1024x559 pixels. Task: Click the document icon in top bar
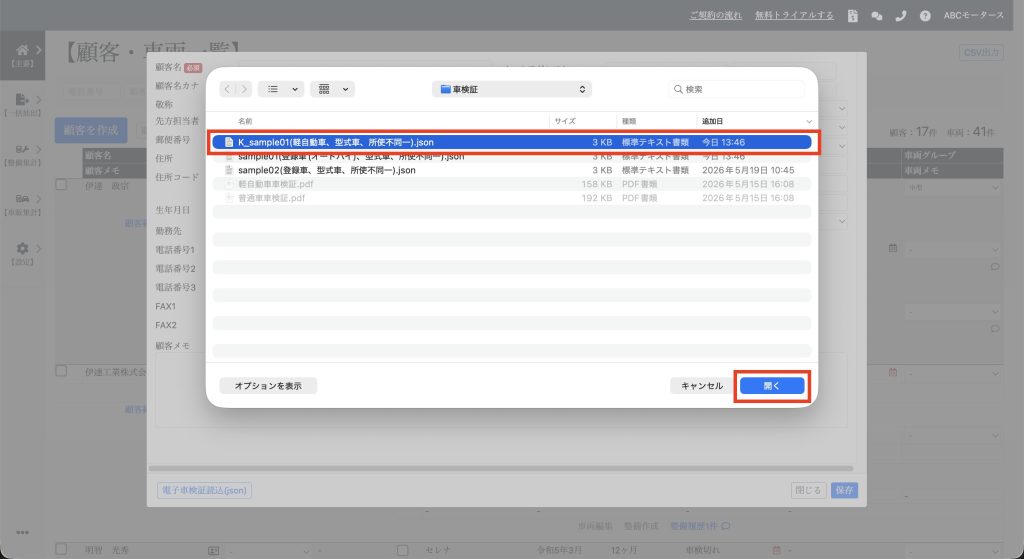(852, 16)
